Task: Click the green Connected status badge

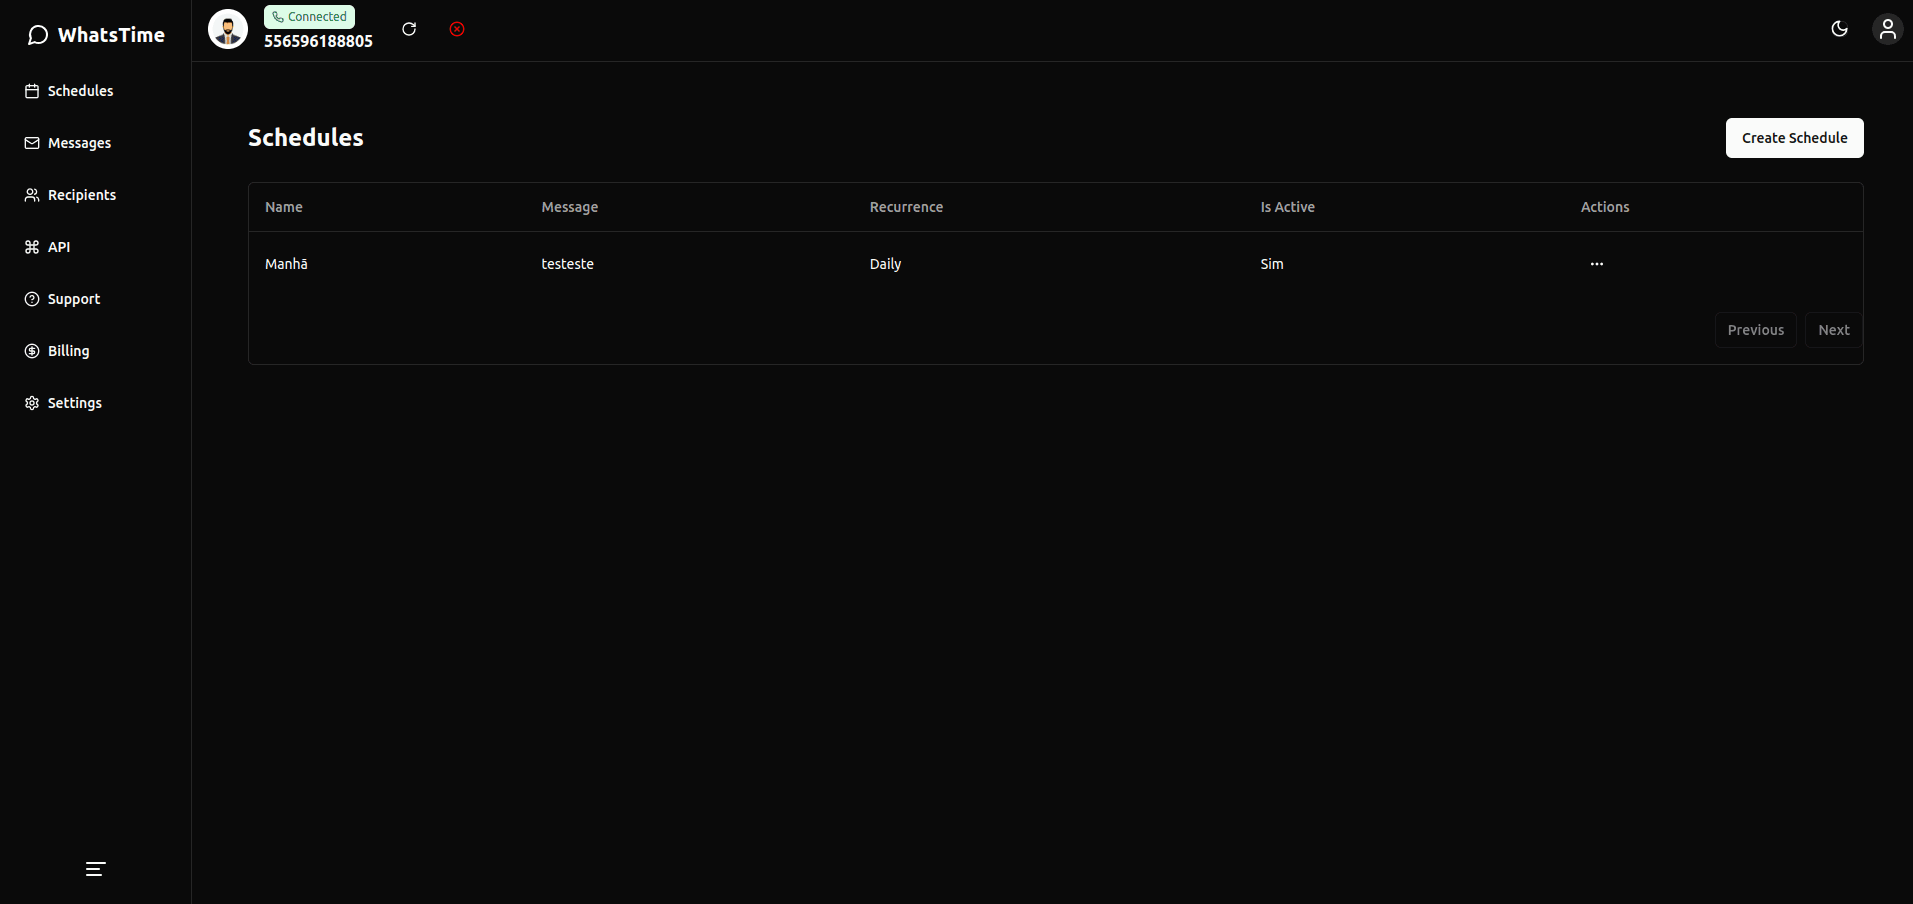Action: click(x=309, y=17)
